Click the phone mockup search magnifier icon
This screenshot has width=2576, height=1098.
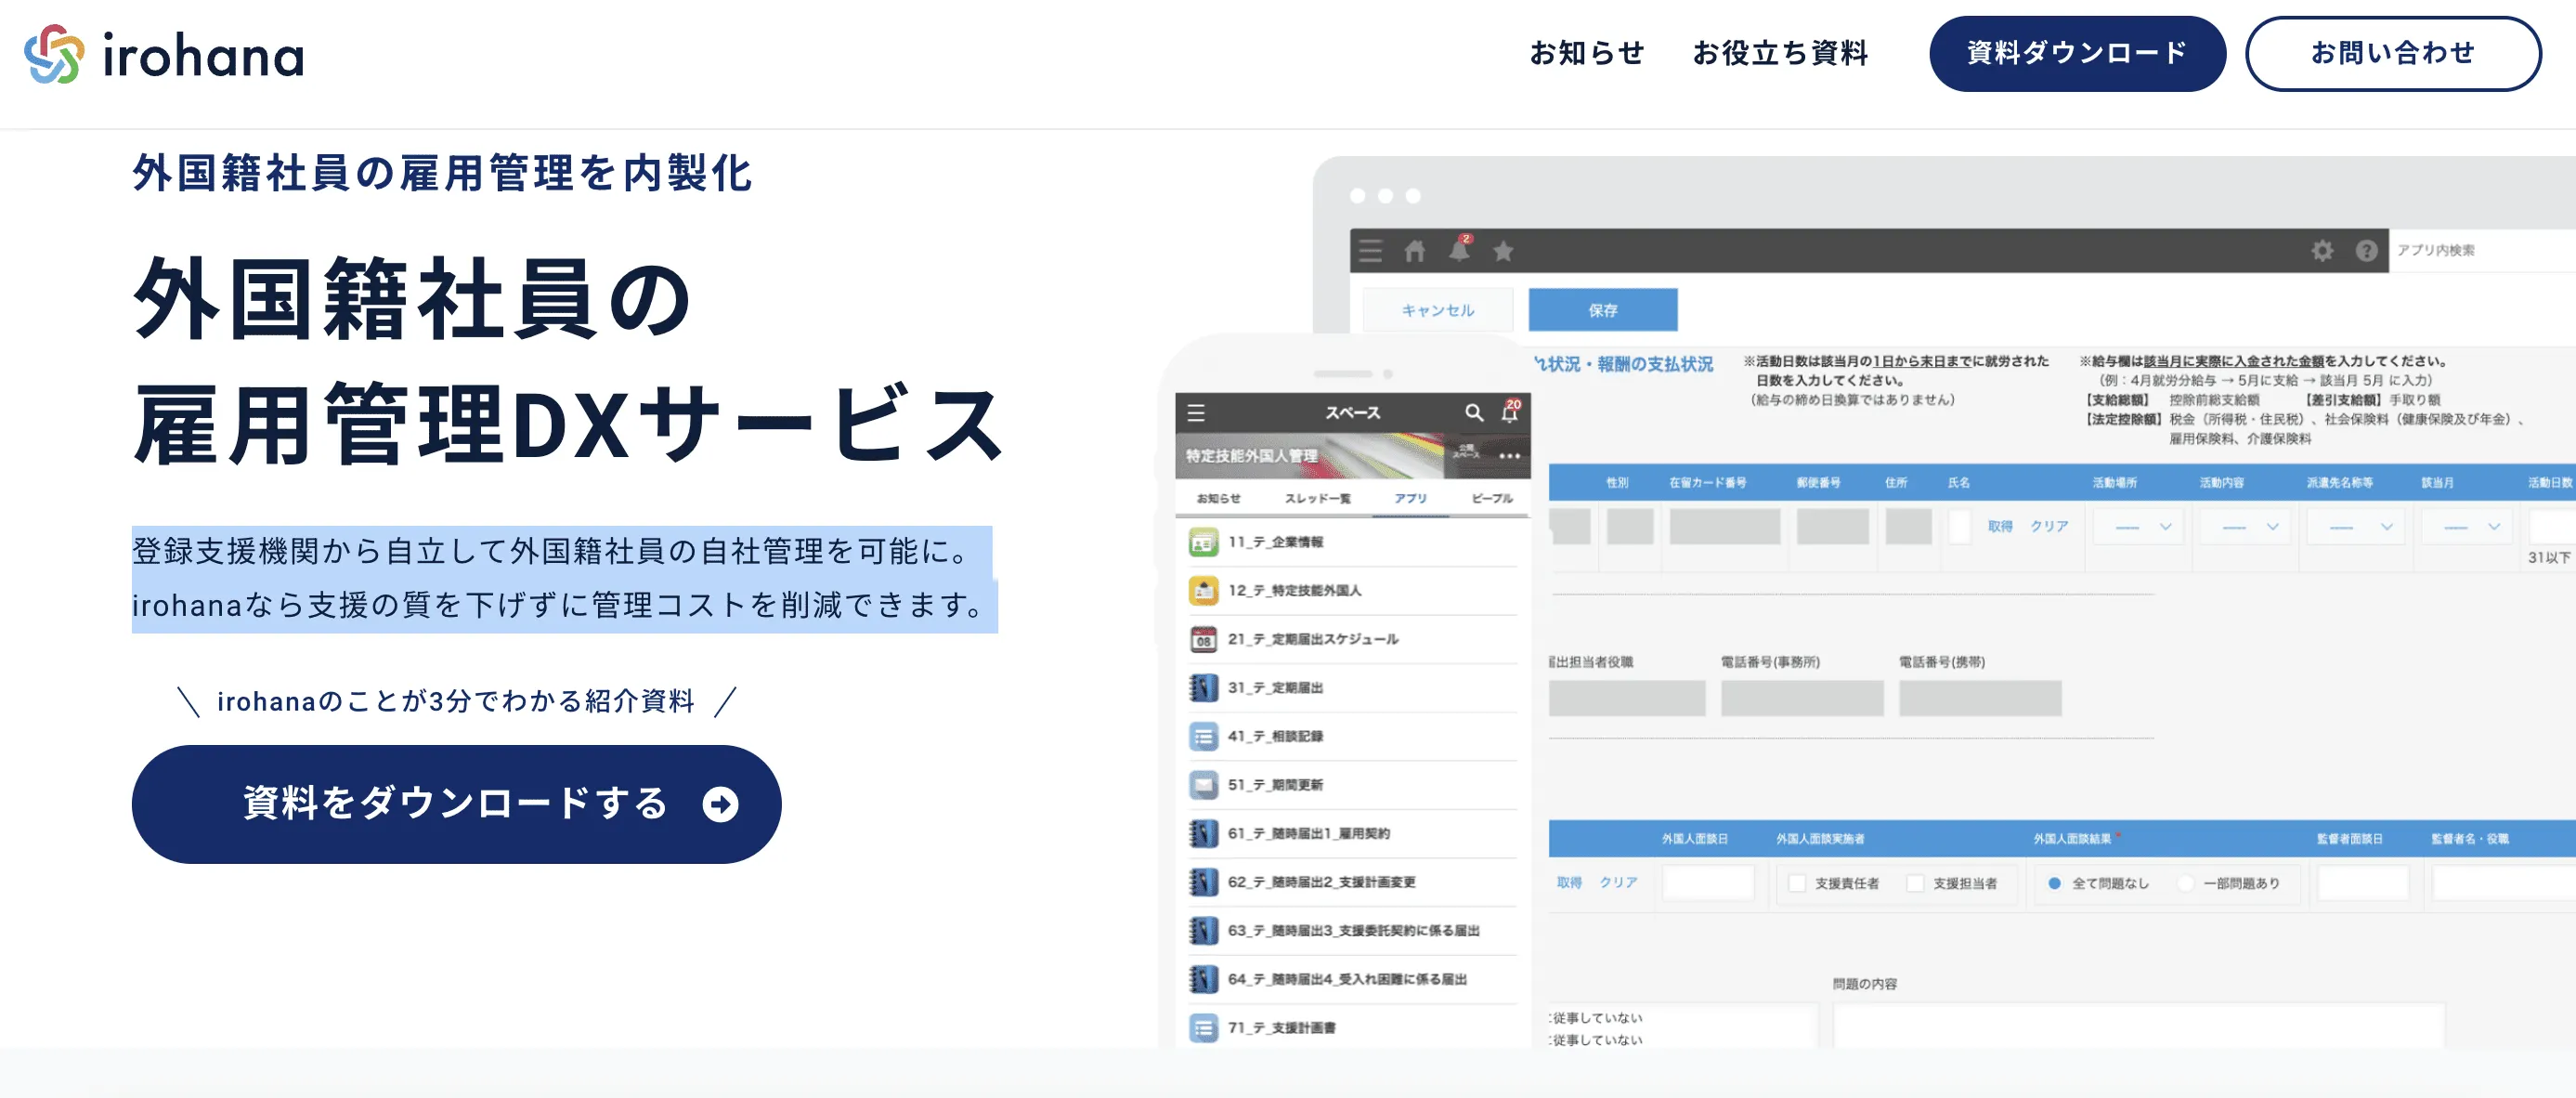(x=1474, y=412)
